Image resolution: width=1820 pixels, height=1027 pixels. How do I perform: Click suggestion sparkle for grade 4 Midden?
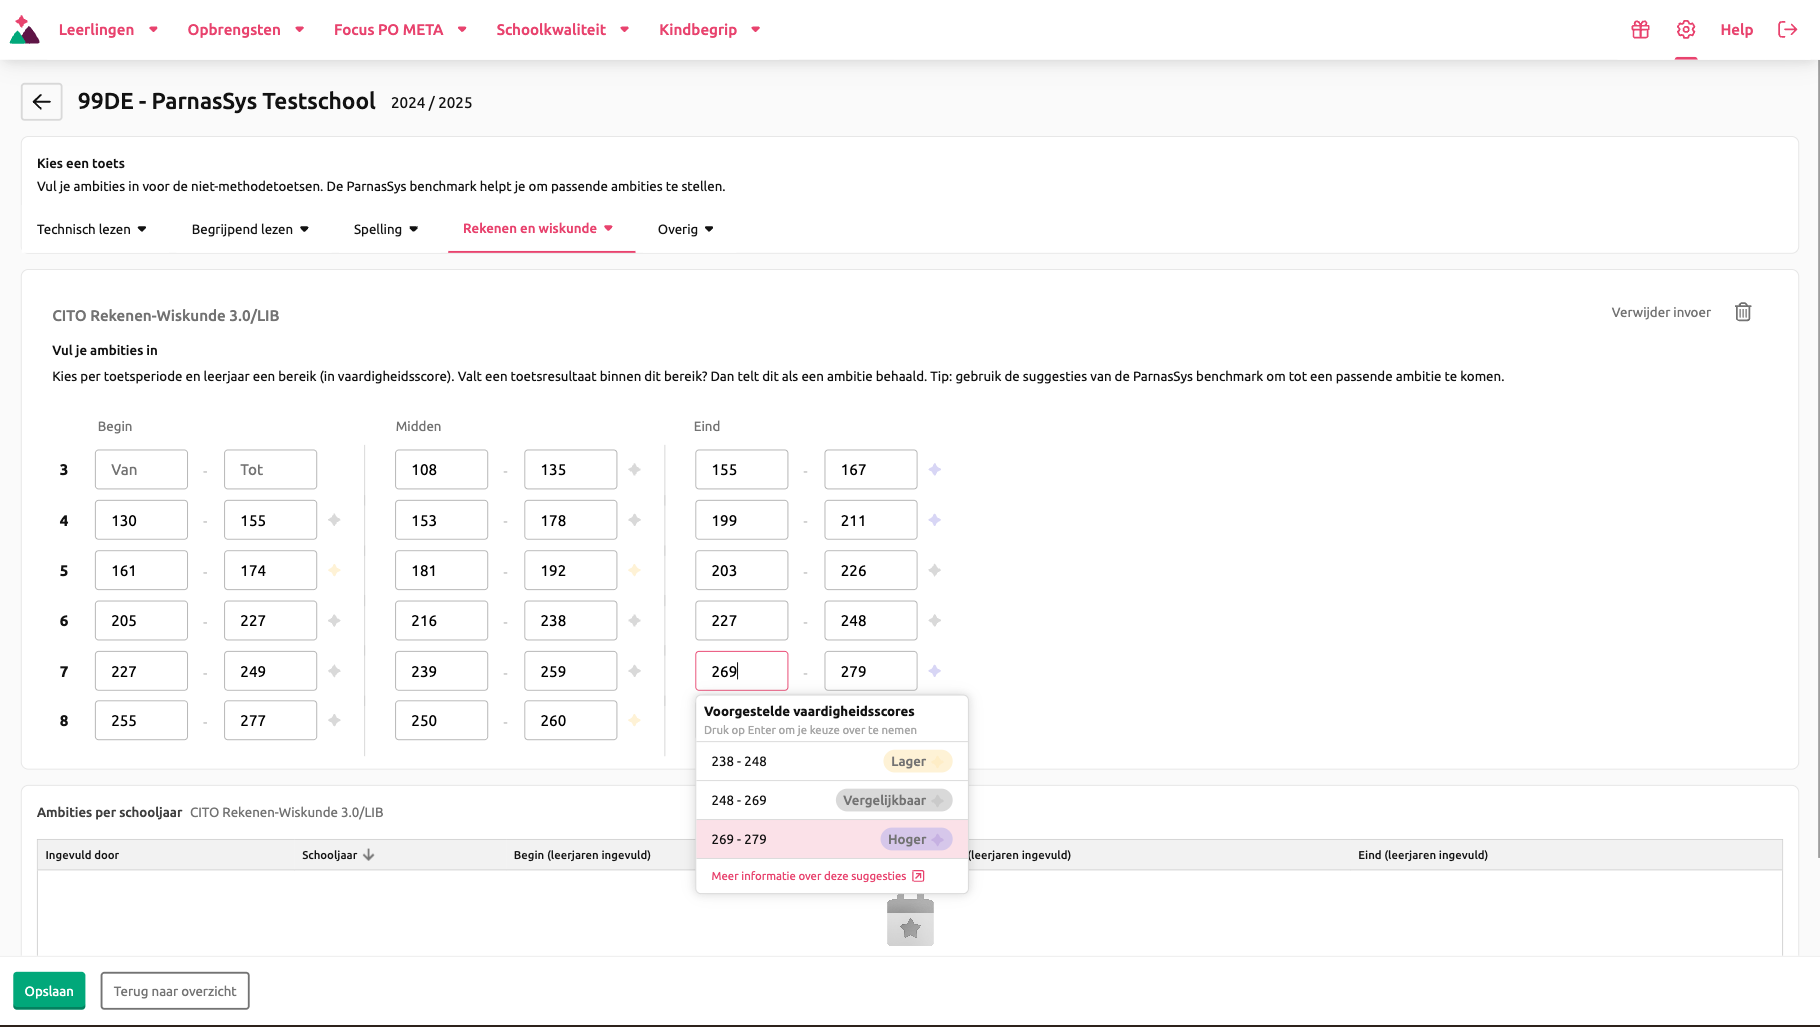point(635,520)
